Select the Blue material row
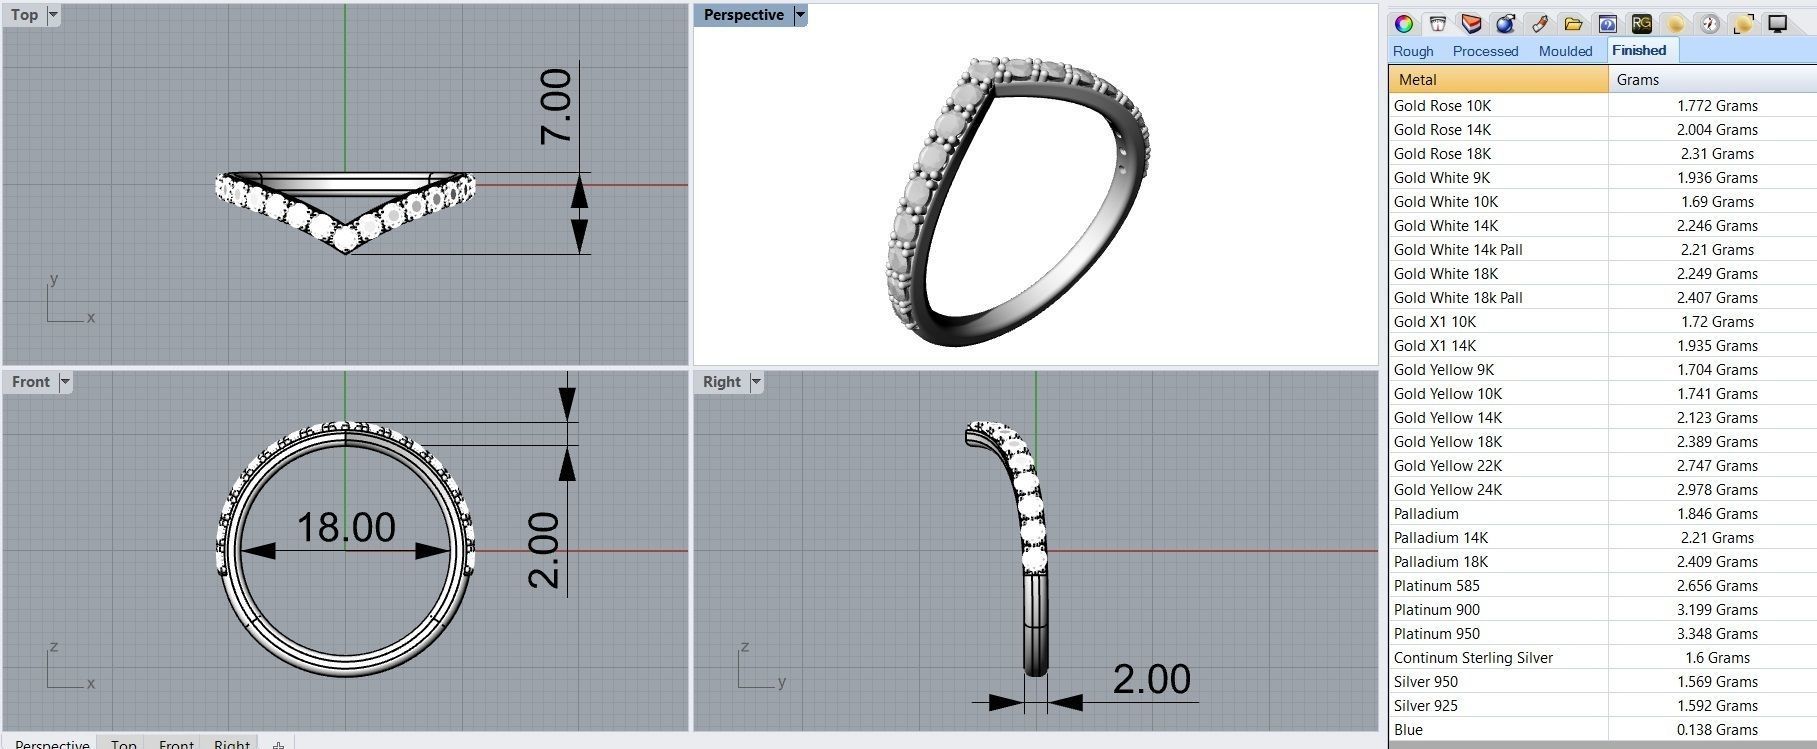 click(x=1602, y=729)
